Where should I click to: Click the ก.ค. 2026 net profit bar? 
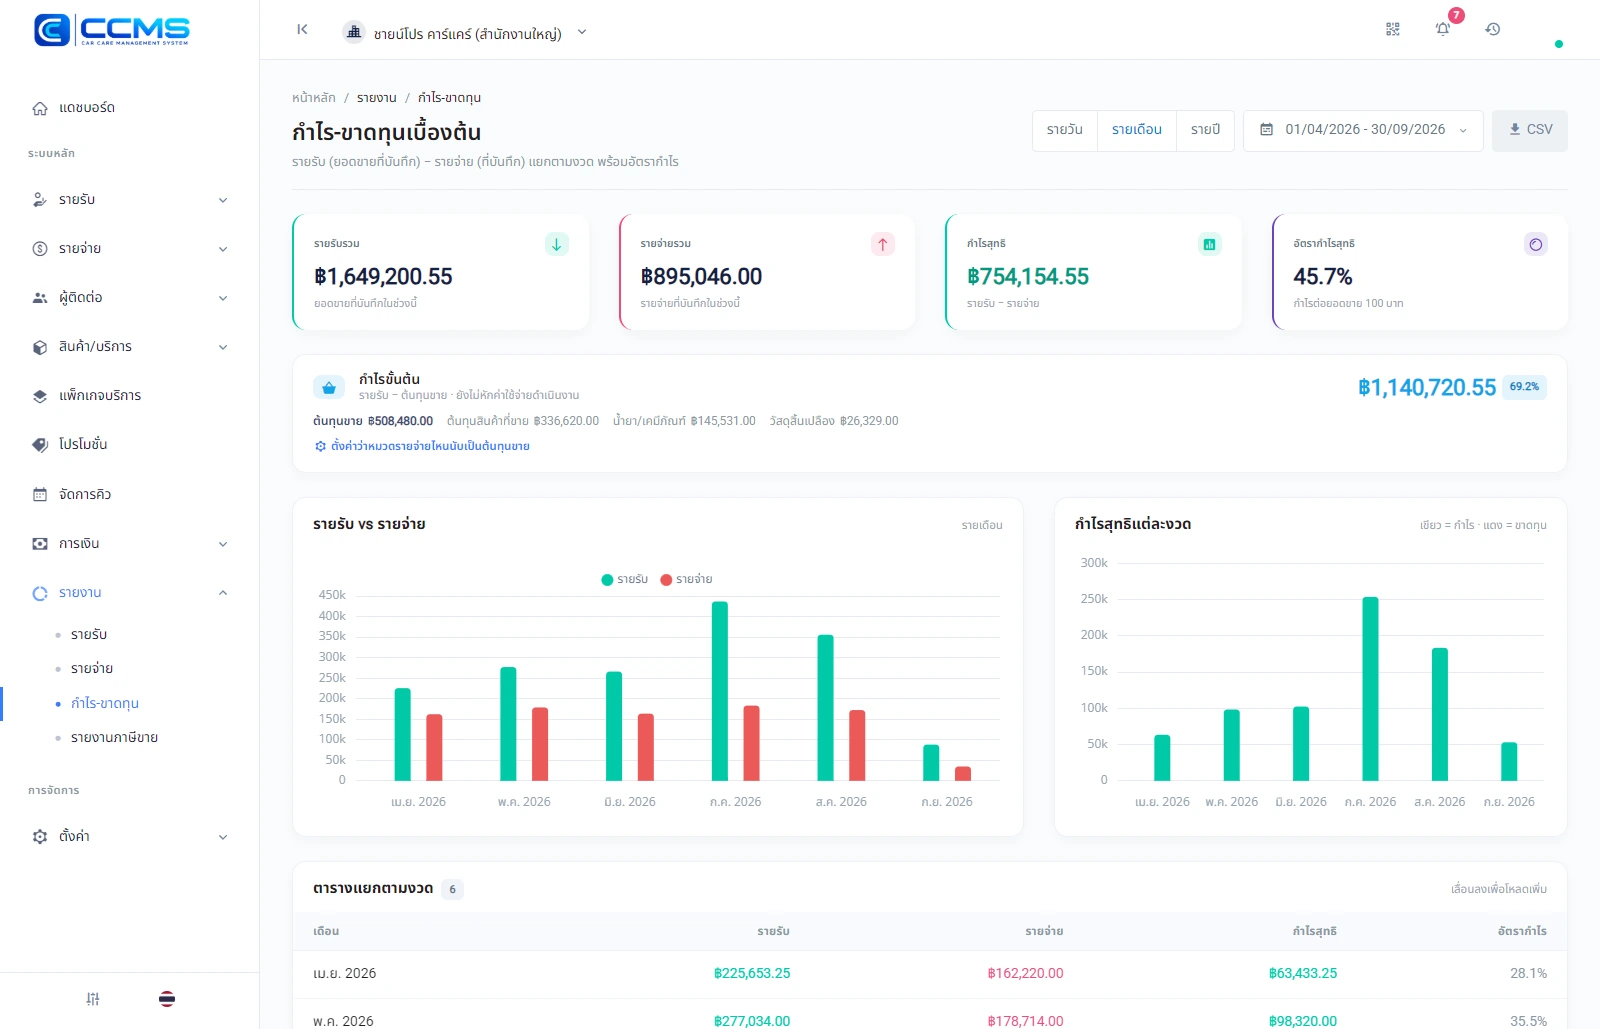1370,689
